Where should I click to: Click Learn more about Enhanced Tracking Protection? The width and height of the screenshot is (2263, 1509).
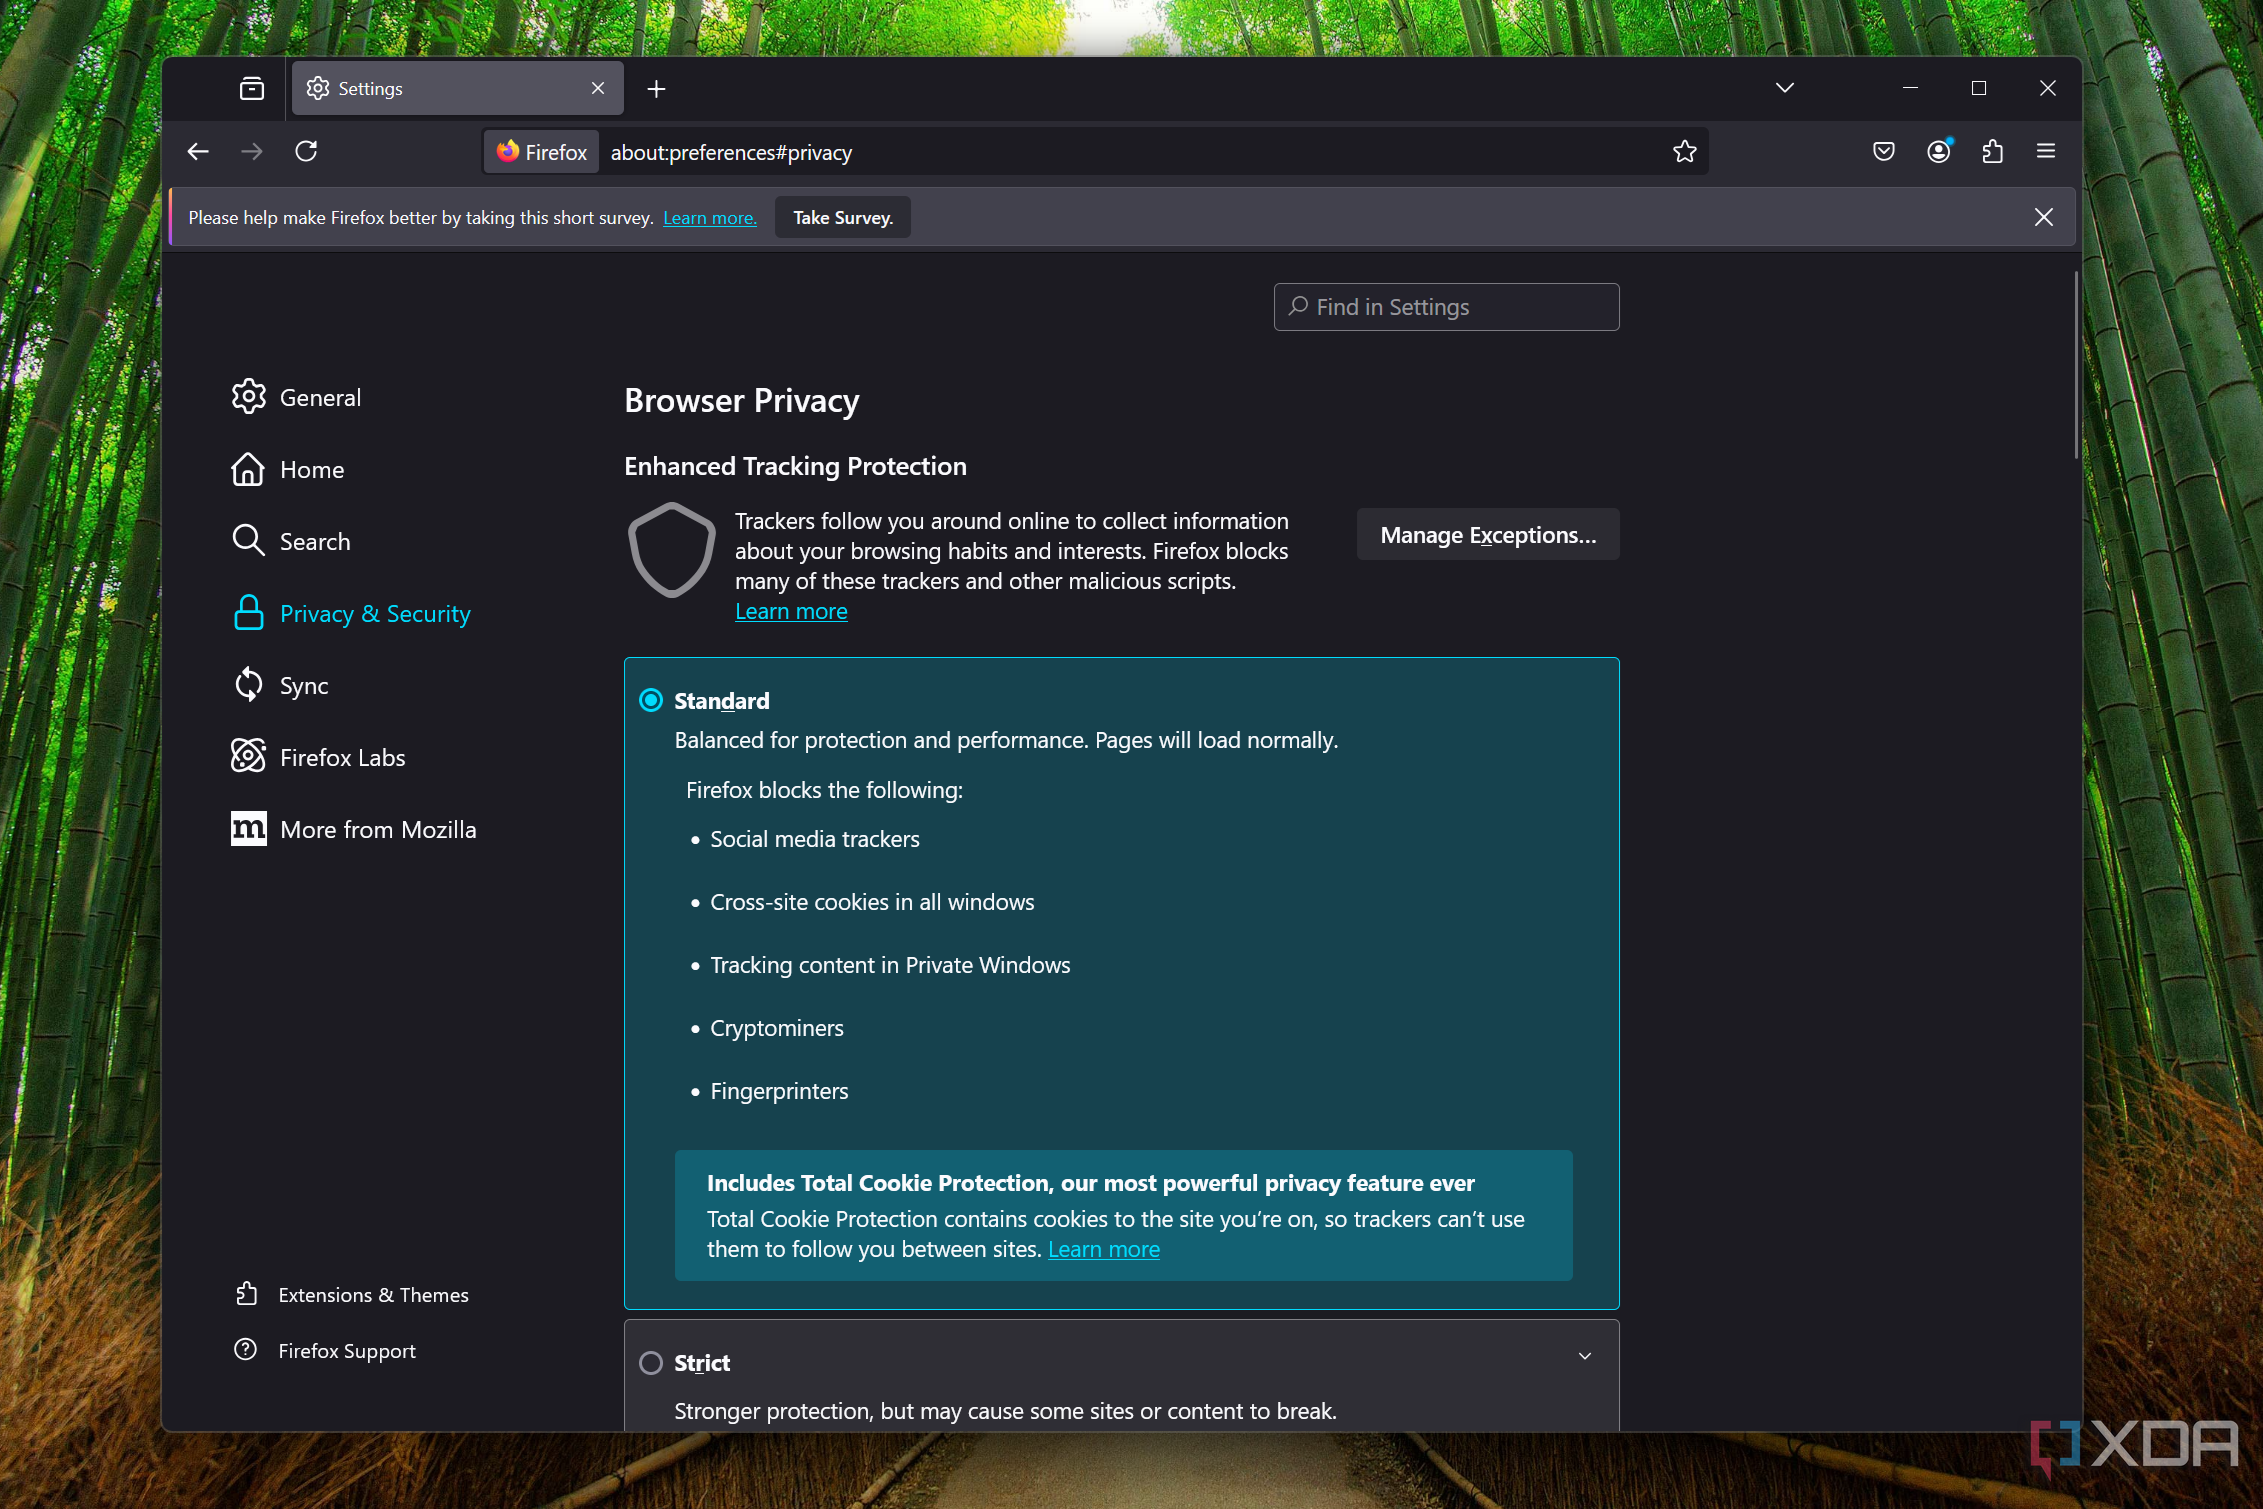click(x=791, y=610)
